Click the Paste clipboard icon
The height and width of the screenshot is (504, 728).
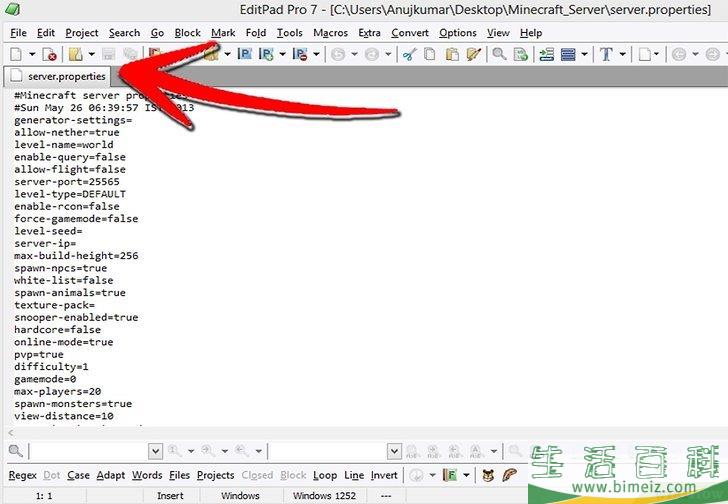click(x=452, y=54)
